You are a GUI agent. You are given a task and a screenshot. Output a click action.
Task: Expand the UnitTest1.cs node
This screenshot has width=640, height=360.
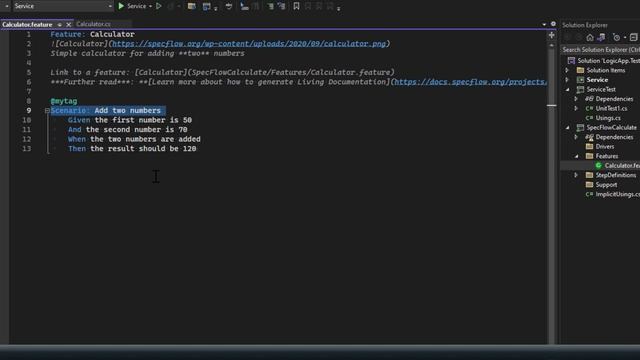[576, 108]
